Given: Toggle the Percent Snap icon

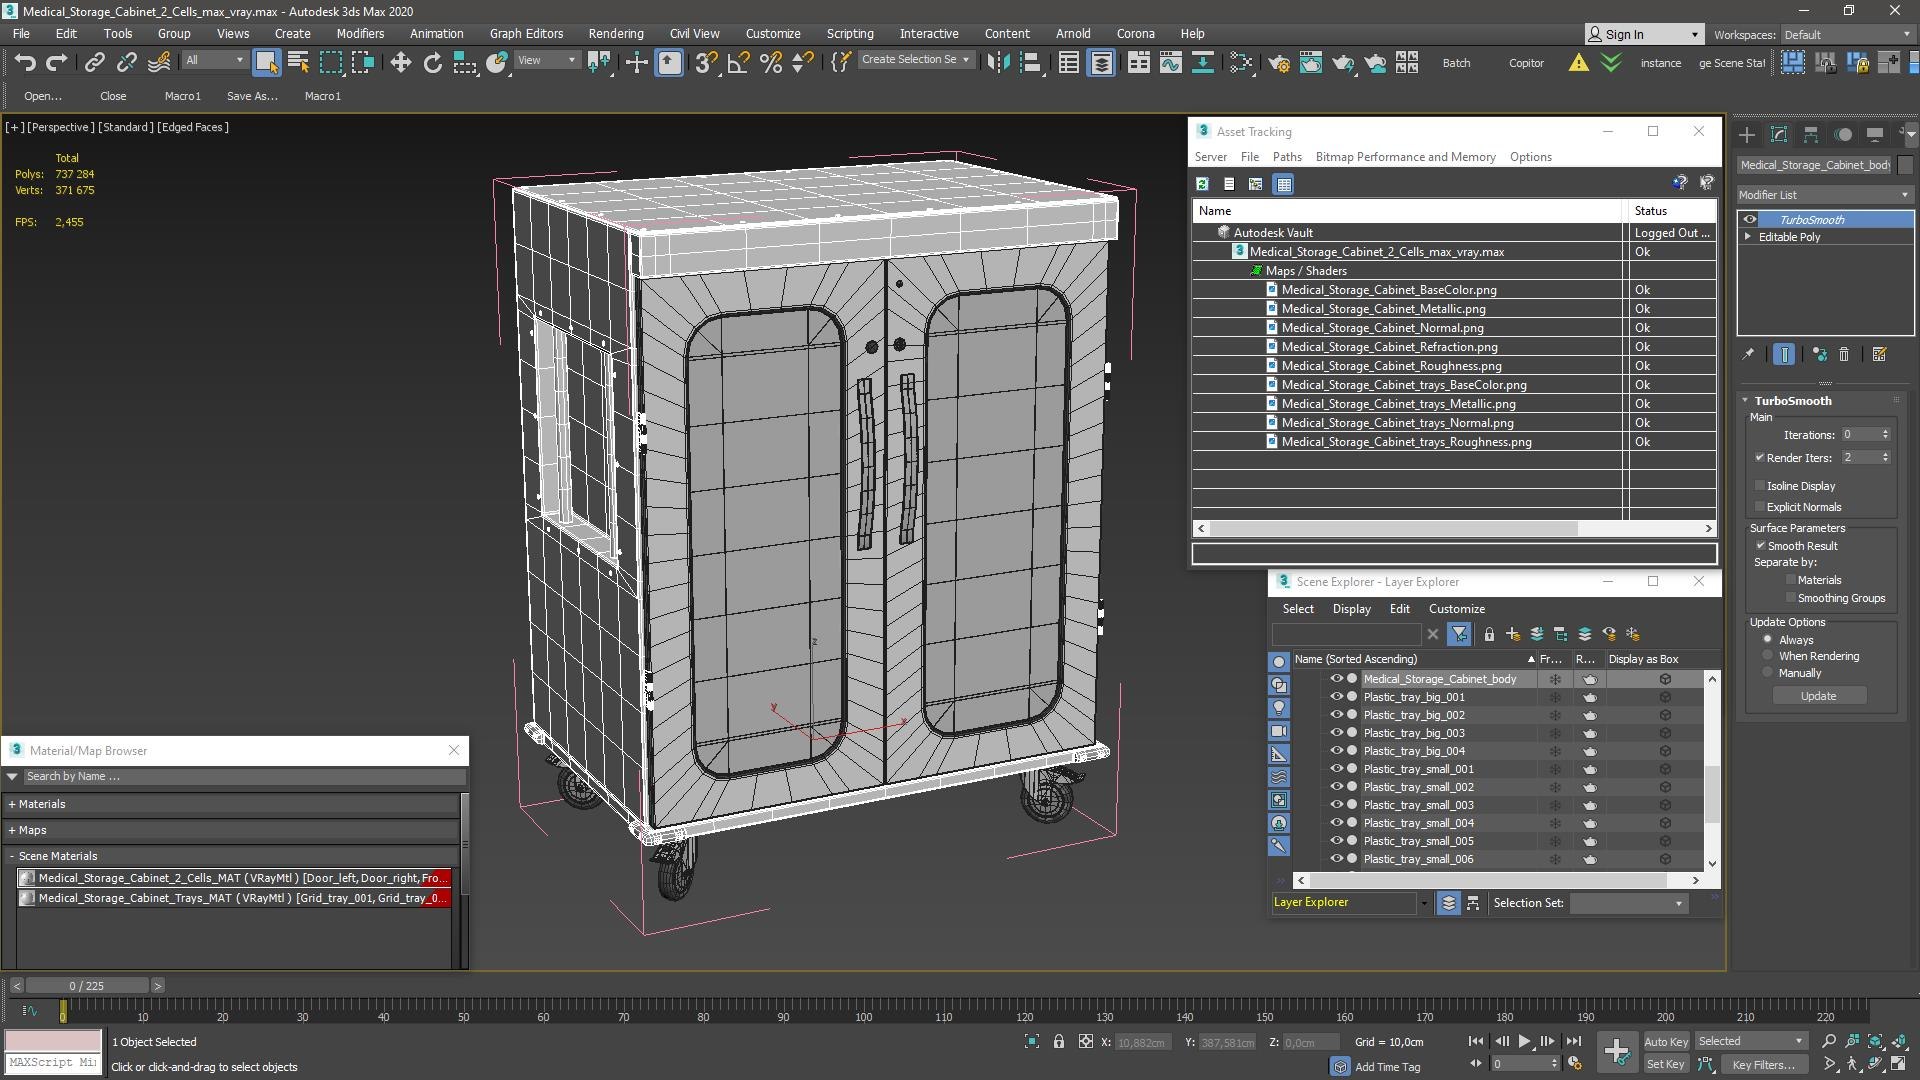Looking at the screenshot, I should point(771,62).
